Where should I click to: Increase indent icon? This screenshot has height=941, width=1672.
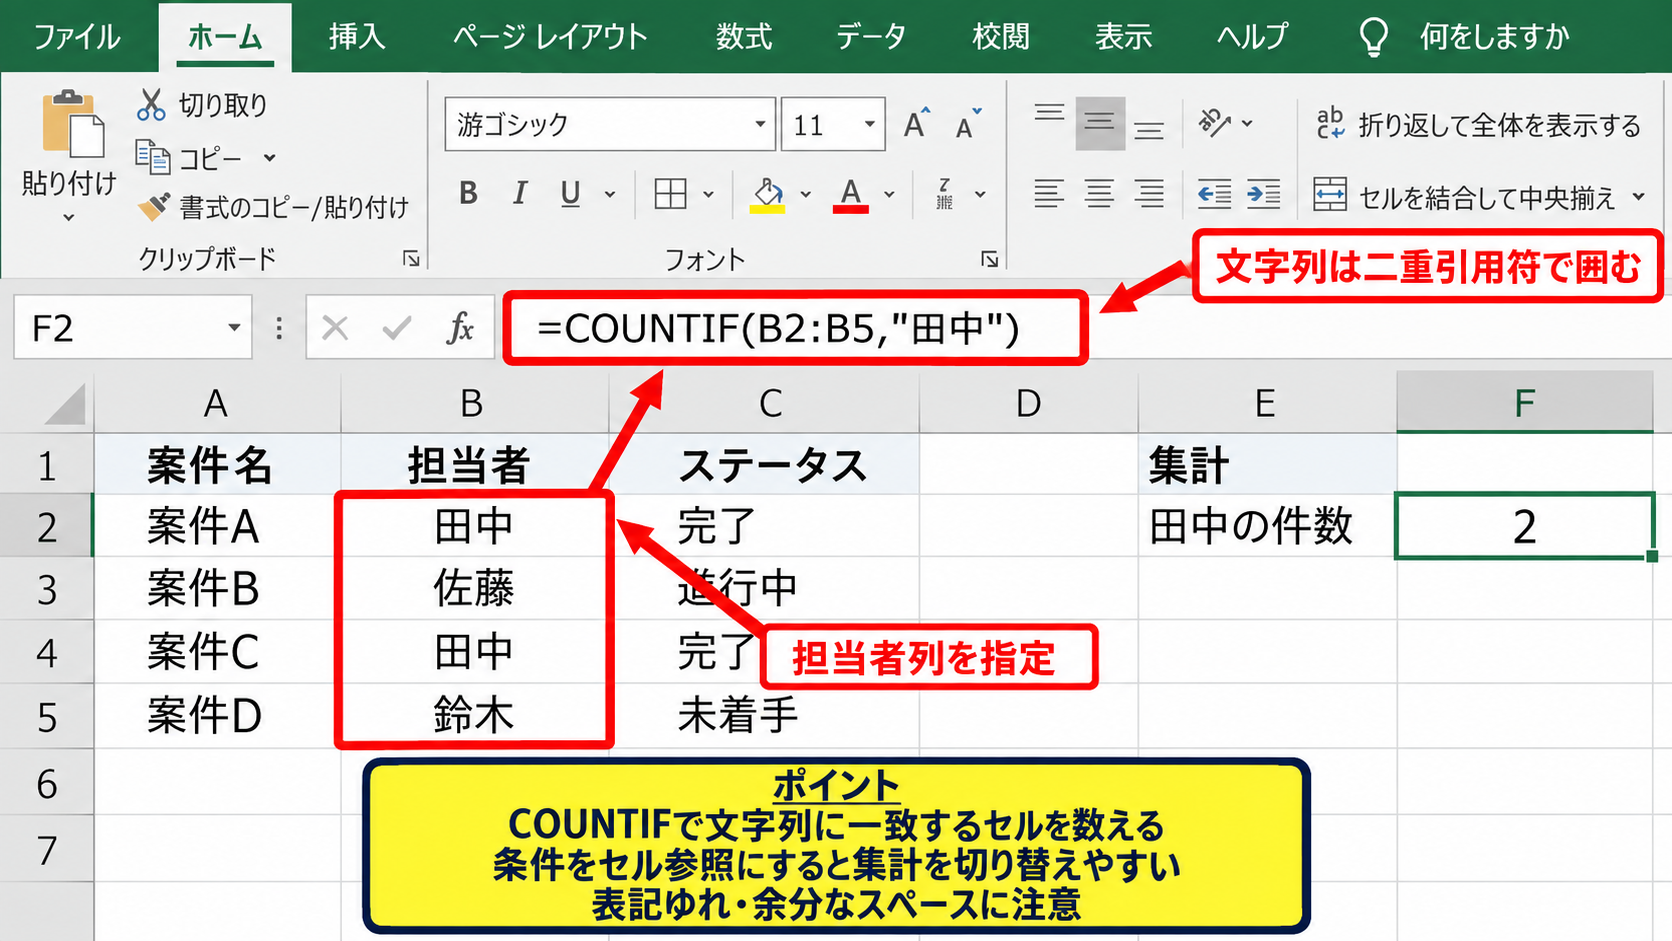[x=1263, y=194]
